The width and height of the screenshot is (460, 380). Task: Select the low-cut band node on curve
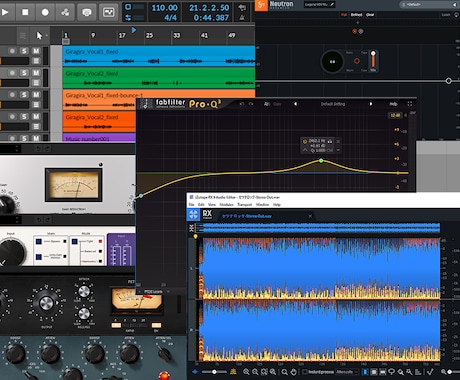[141, 196]
